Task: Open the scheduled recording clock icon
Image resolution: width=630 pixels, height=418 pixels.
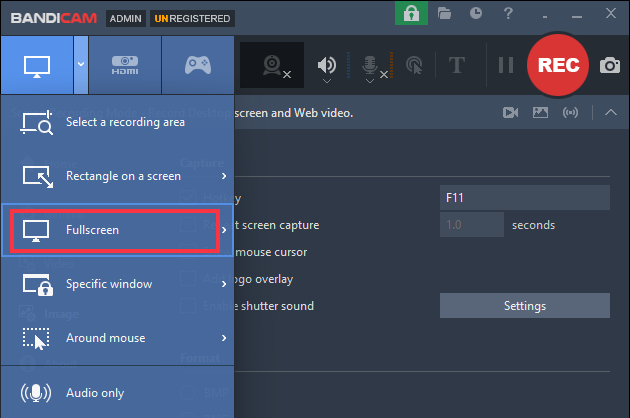Action: click(x=476, y=13)
